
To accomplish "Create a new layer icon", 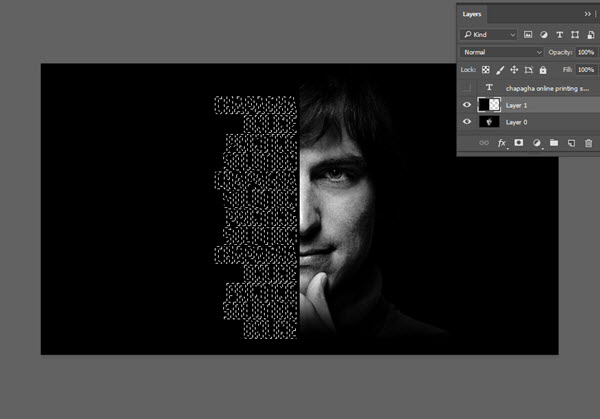I will 571,143.
